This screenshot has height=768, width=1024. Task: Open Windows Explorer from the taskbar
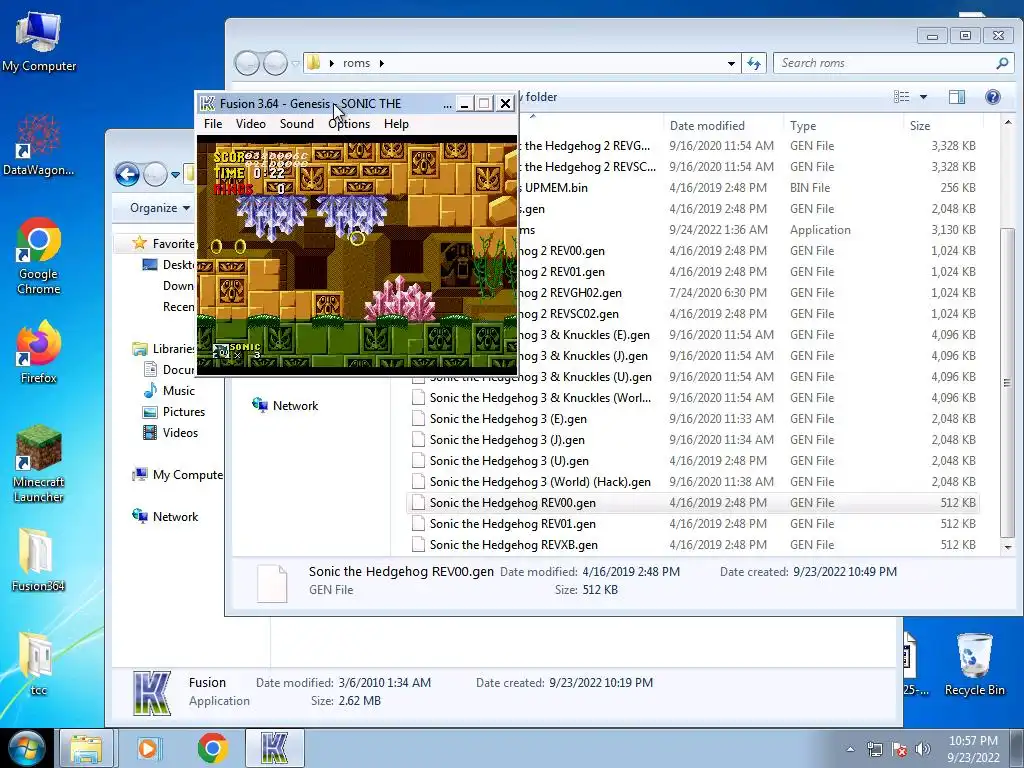click(86, 748)
